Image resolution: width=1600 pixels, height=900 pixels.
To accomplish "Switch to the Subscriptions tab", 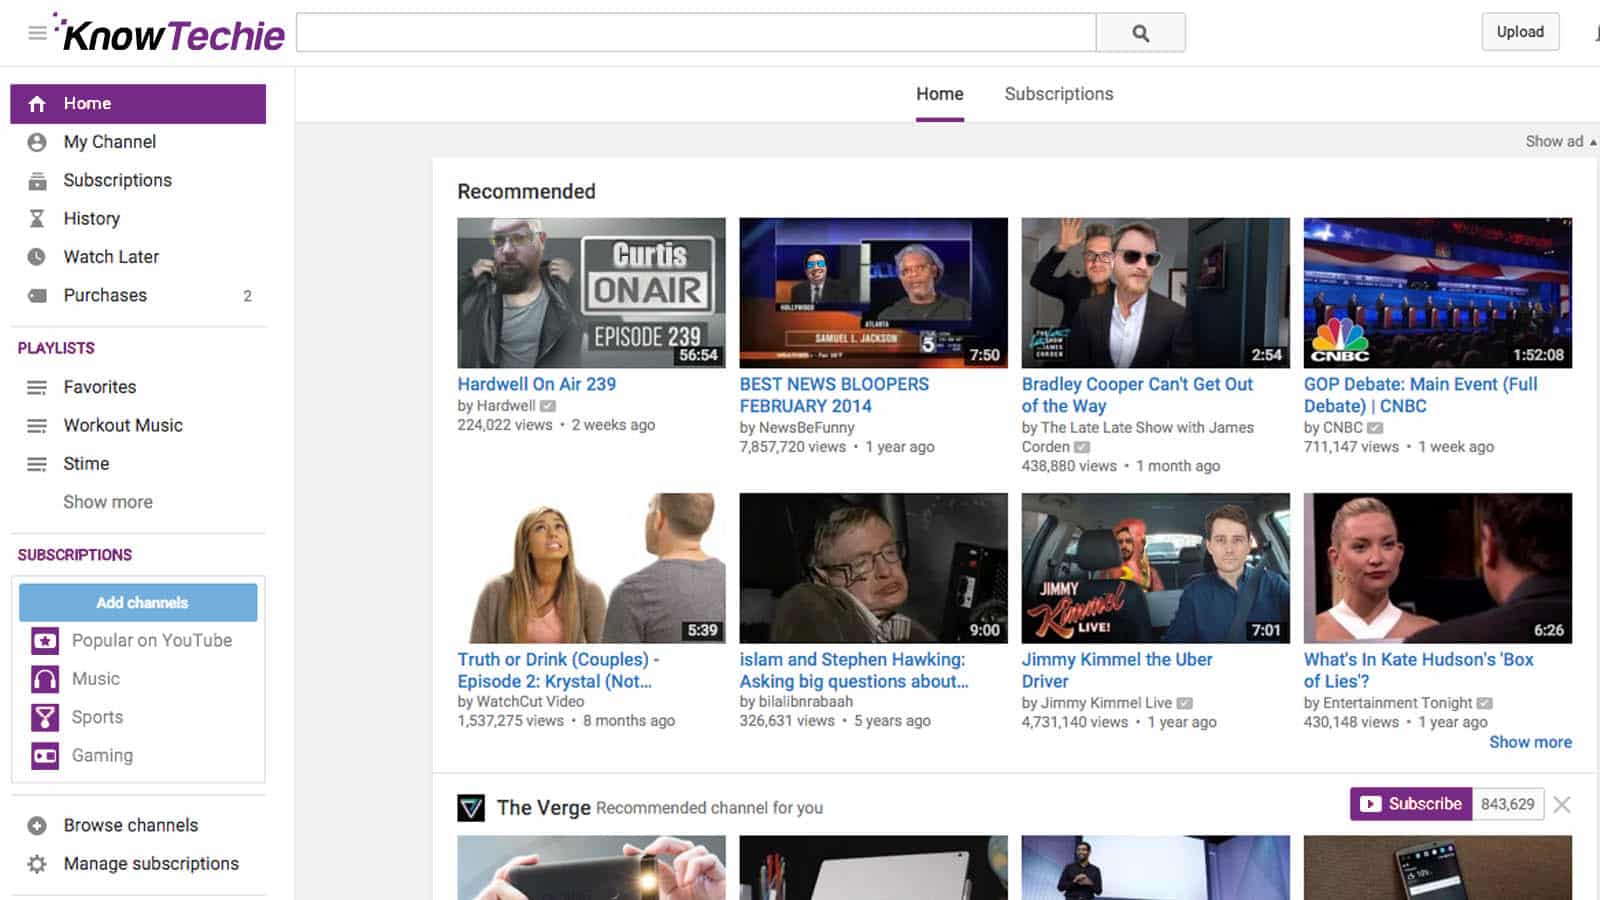I will pos(1059,94).
